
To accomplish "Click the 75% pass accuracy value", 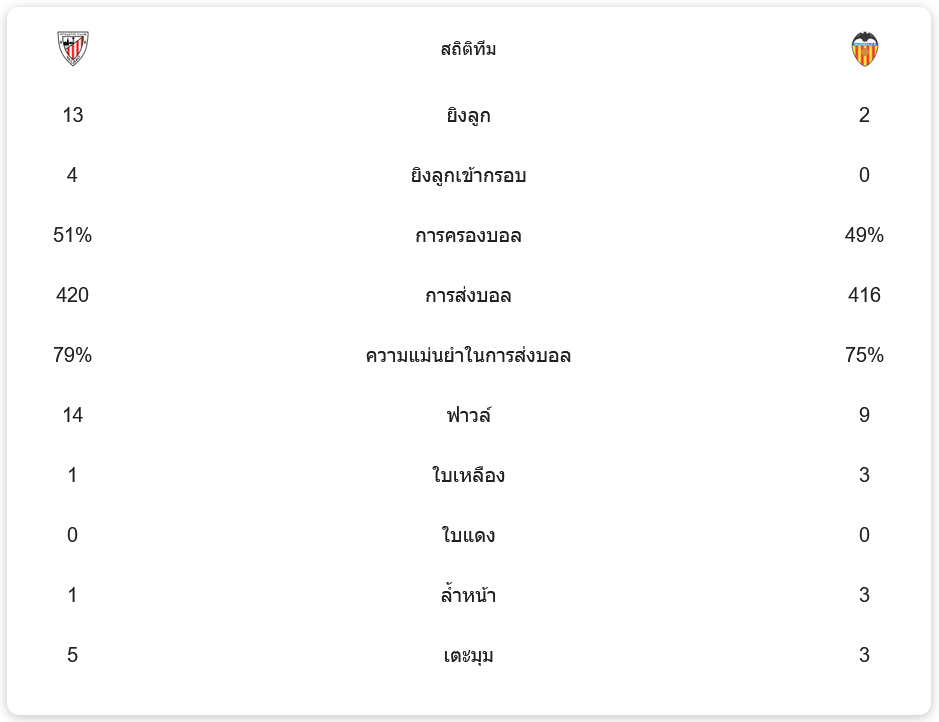I will click(864, 355).
